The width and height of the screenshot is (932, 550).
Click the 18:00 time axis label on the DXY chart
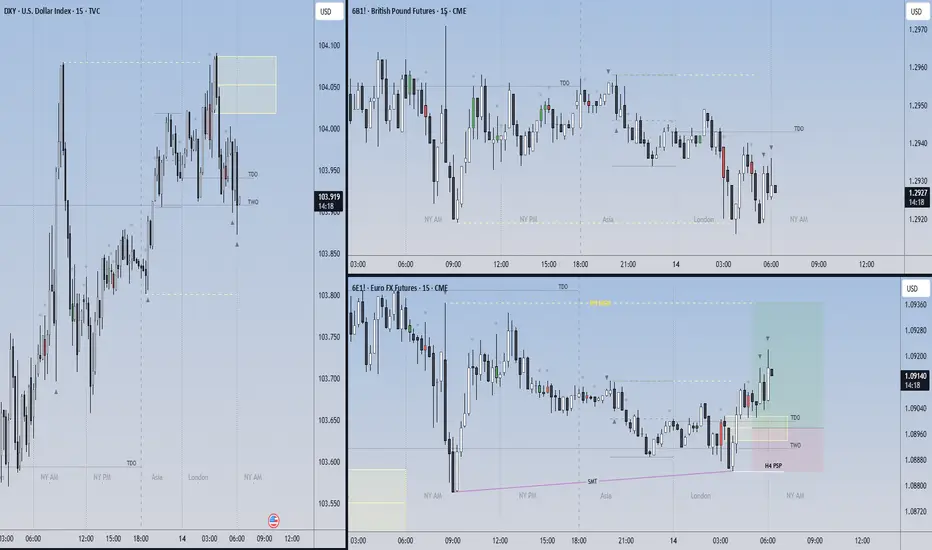(x=140, y=539)
